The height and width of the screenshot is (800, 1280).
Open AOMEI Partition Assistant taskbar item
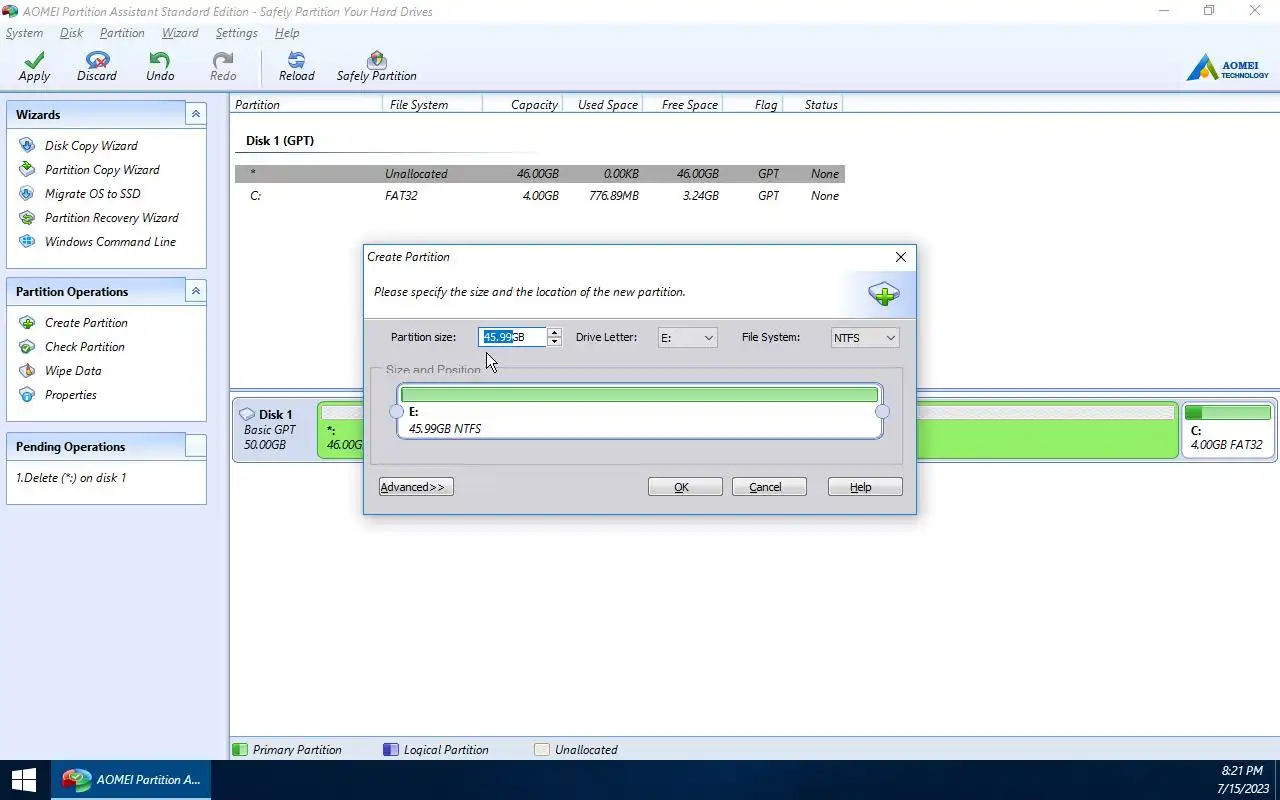(x=131, y=780)
